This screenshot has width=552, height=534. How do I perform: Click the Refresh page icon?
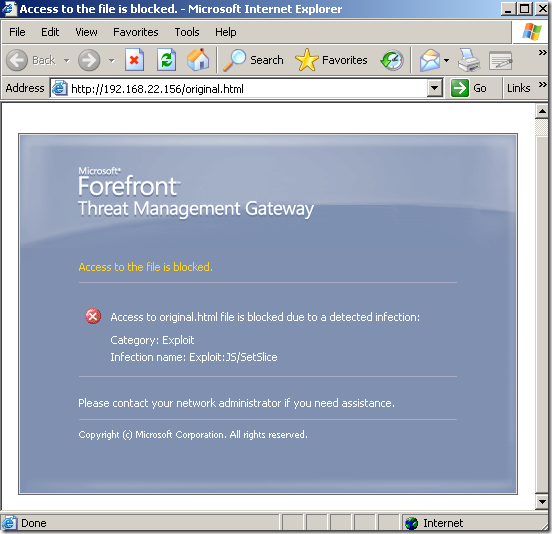point(166,60)
